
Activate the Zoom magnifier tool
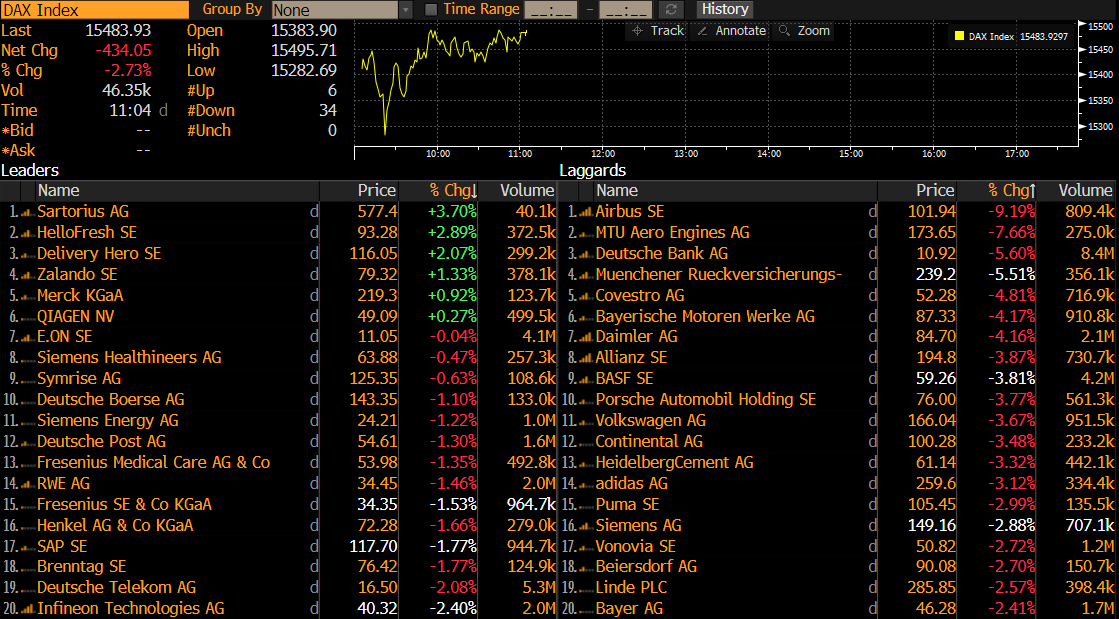coord(804,31)
